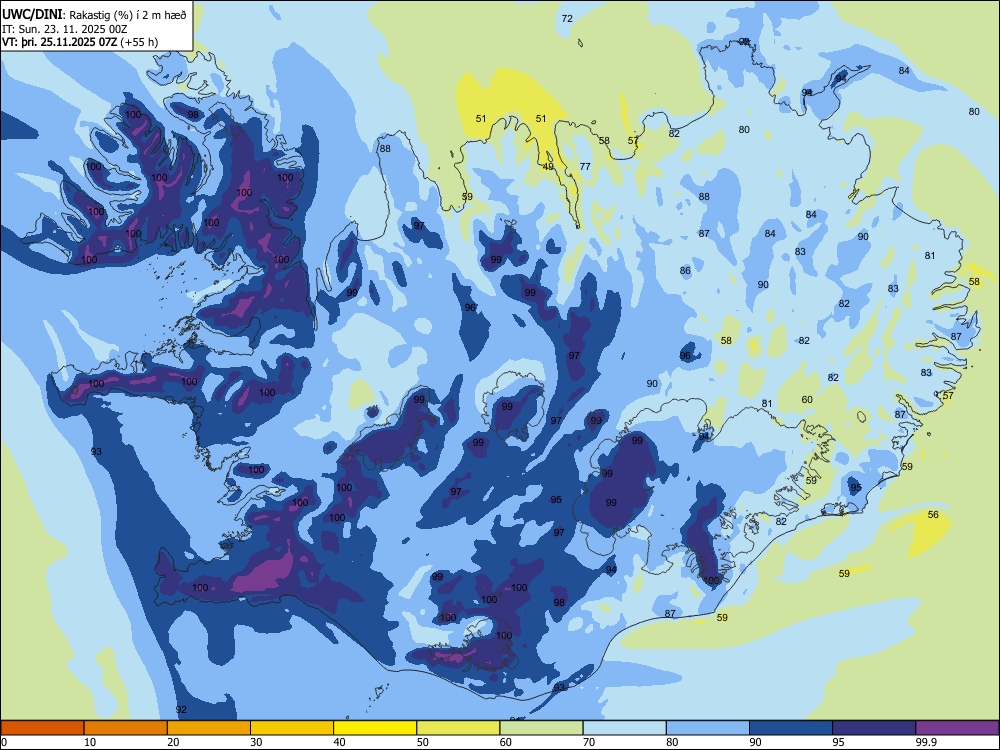
Task: Select the '50' legend tick label
Action: click(x=423, y=742)
